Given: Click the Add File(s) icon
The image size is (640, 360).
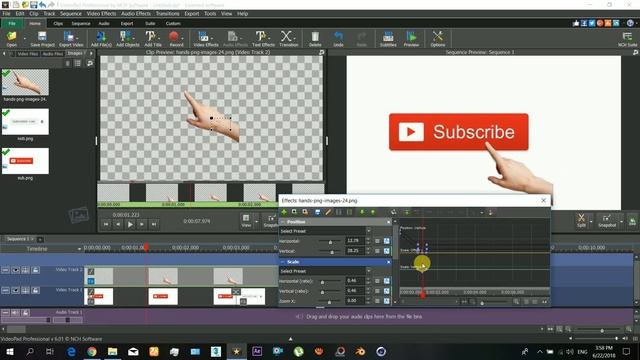Looking at the screenshot, I should [x=101, y=37].
